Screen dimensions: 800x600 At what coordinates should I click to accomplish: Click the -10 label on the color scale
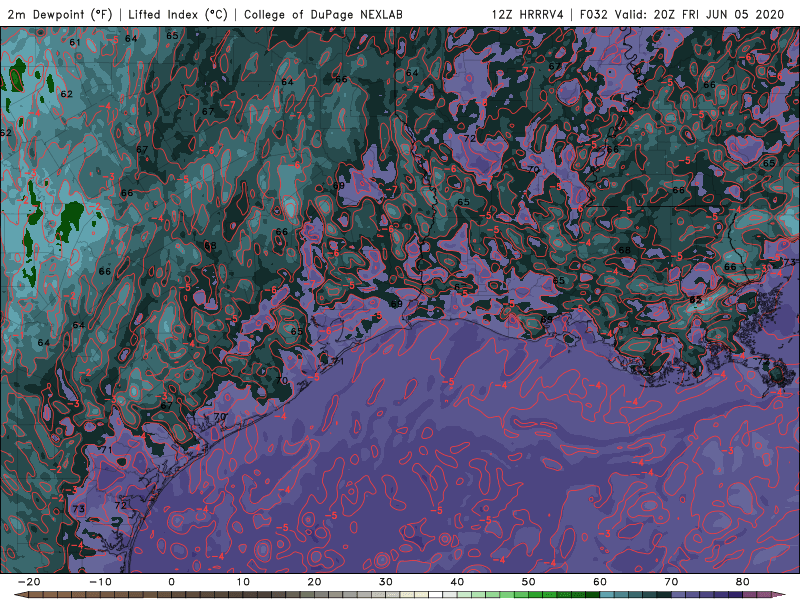click(100, 582)
